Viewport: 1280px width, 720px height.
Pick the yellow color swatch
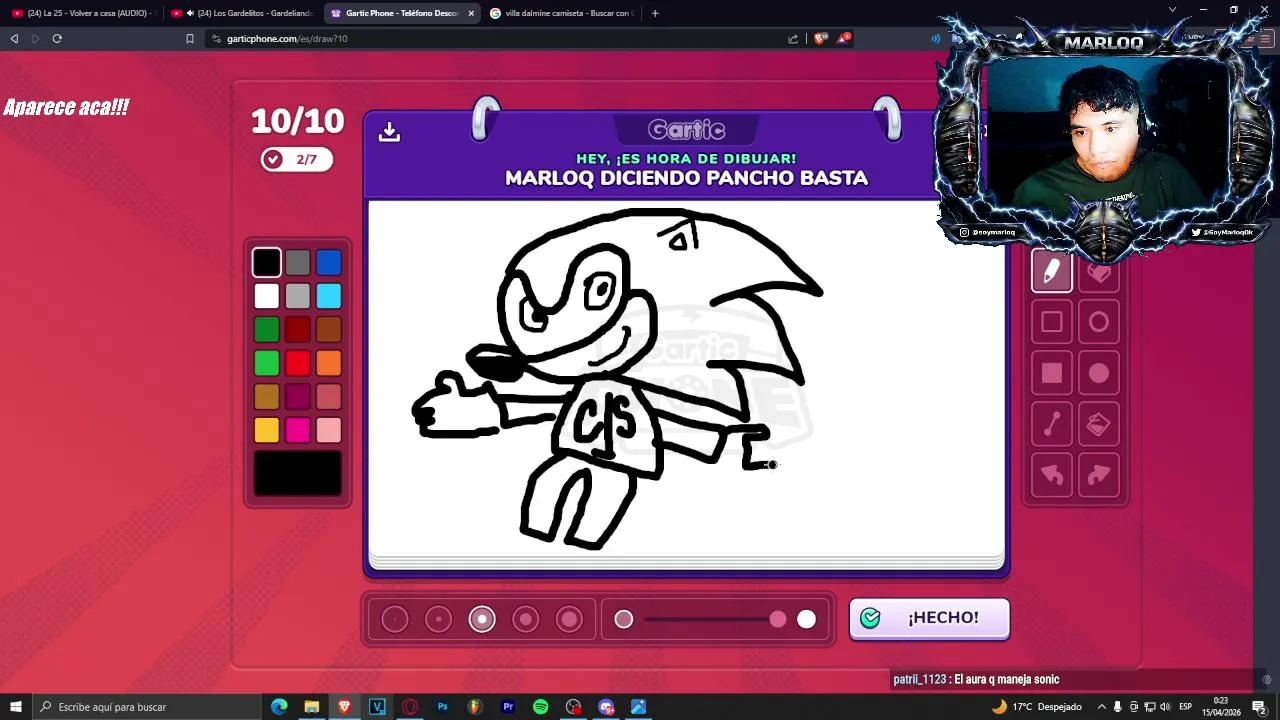pos(267,430)
